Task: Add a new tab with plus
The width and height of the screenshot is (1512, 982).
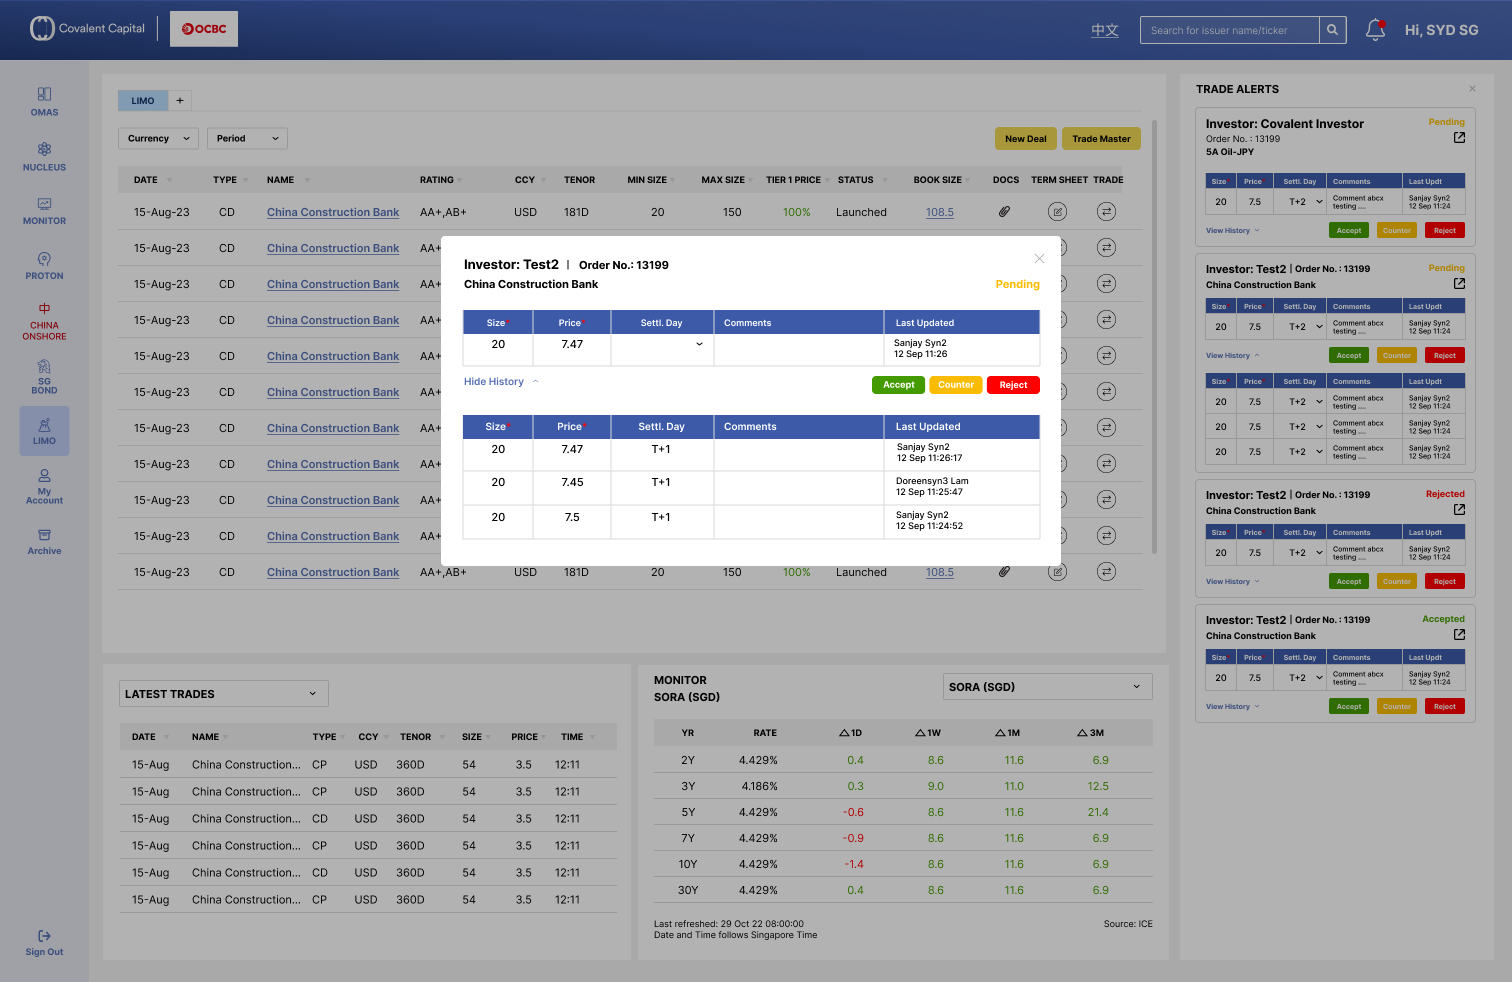Action: click(x=180, y=101)
